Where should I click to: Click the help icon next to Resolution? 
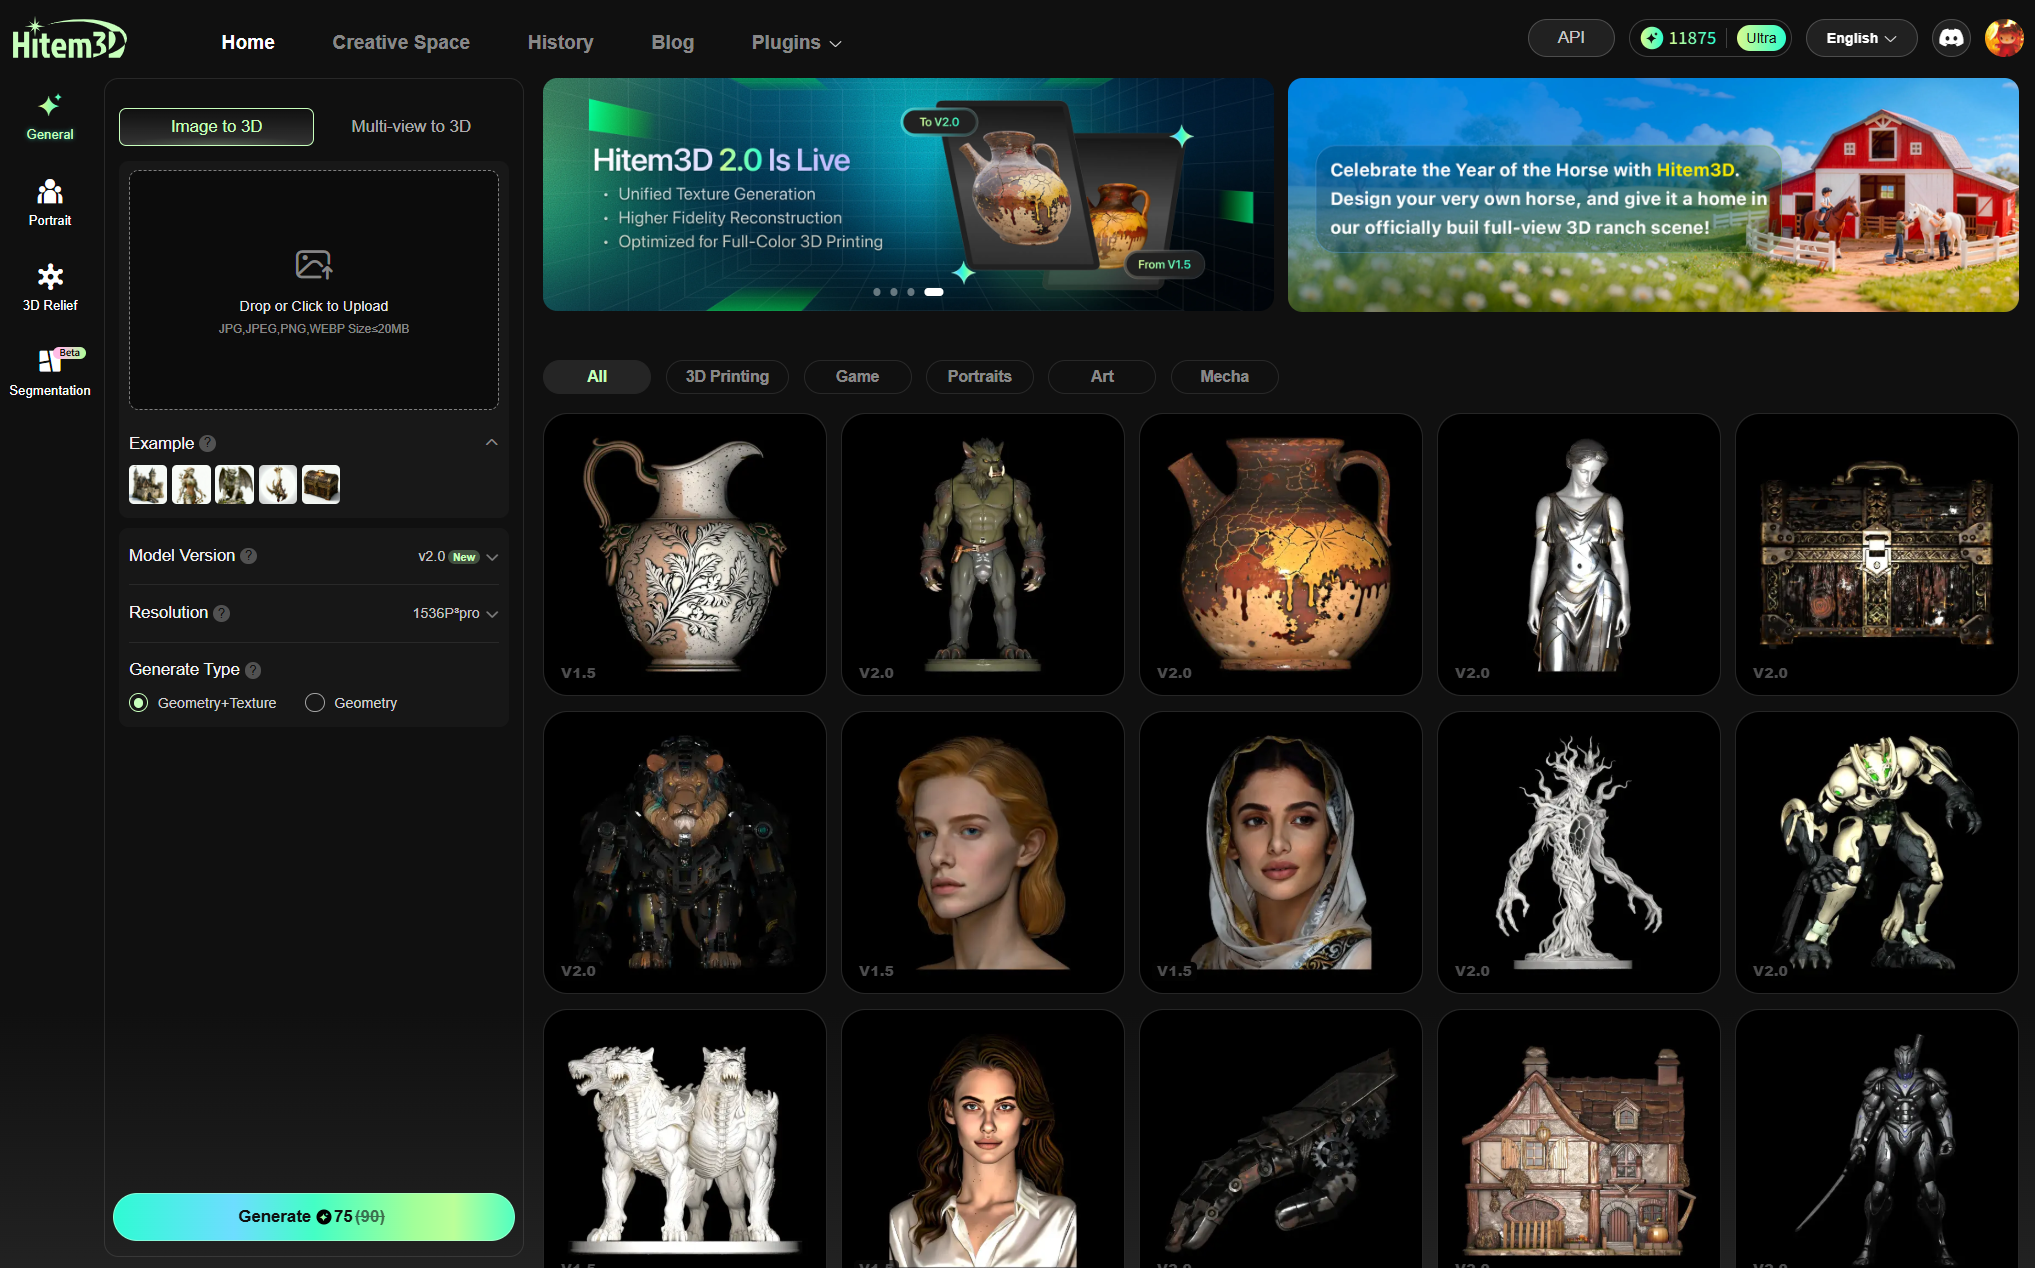pyautogui.click(x=222, y=613)
